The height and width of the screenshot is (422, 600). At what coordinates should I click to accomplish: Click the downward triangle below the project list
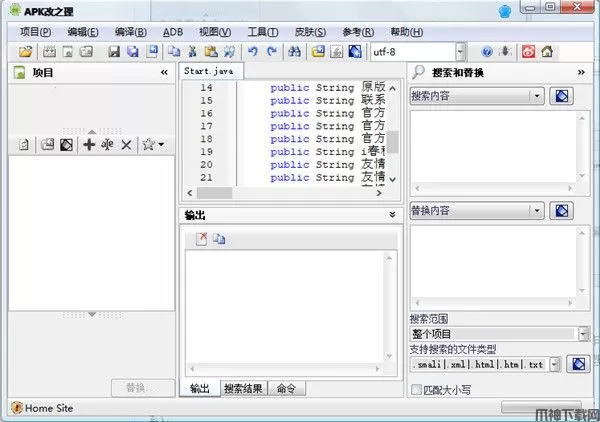click(92, 314)
